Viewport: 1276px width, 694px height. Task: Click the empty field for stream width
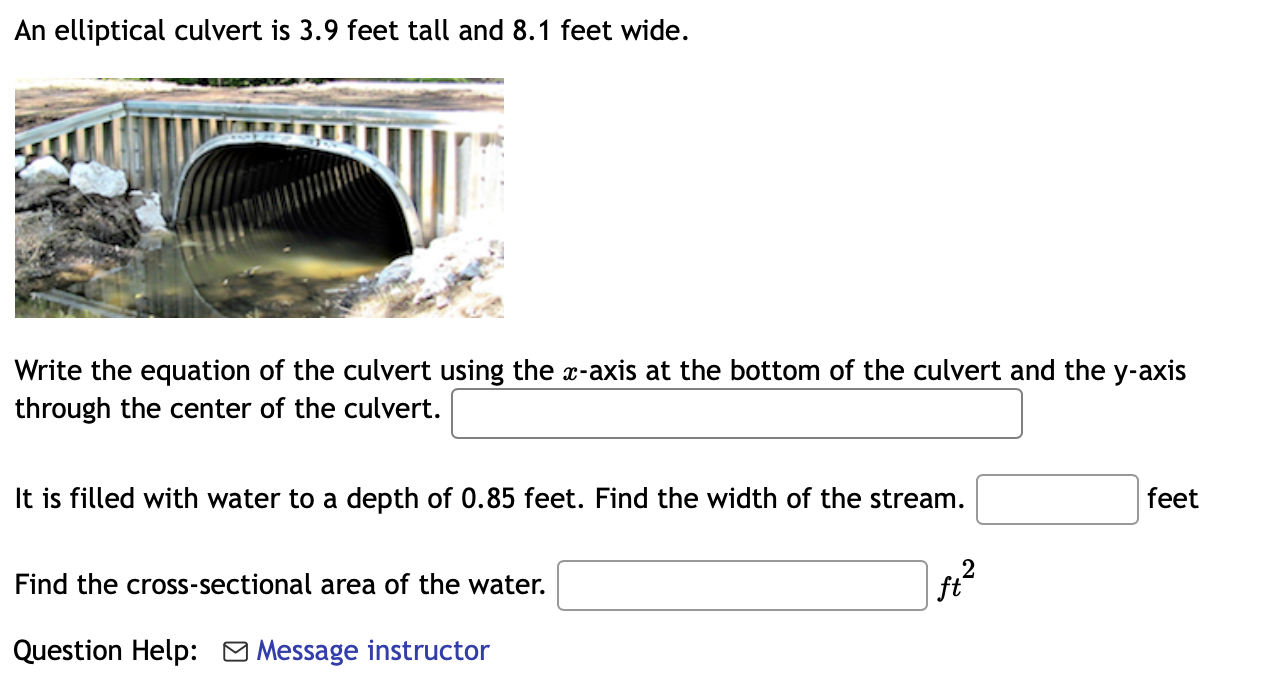1056,499
